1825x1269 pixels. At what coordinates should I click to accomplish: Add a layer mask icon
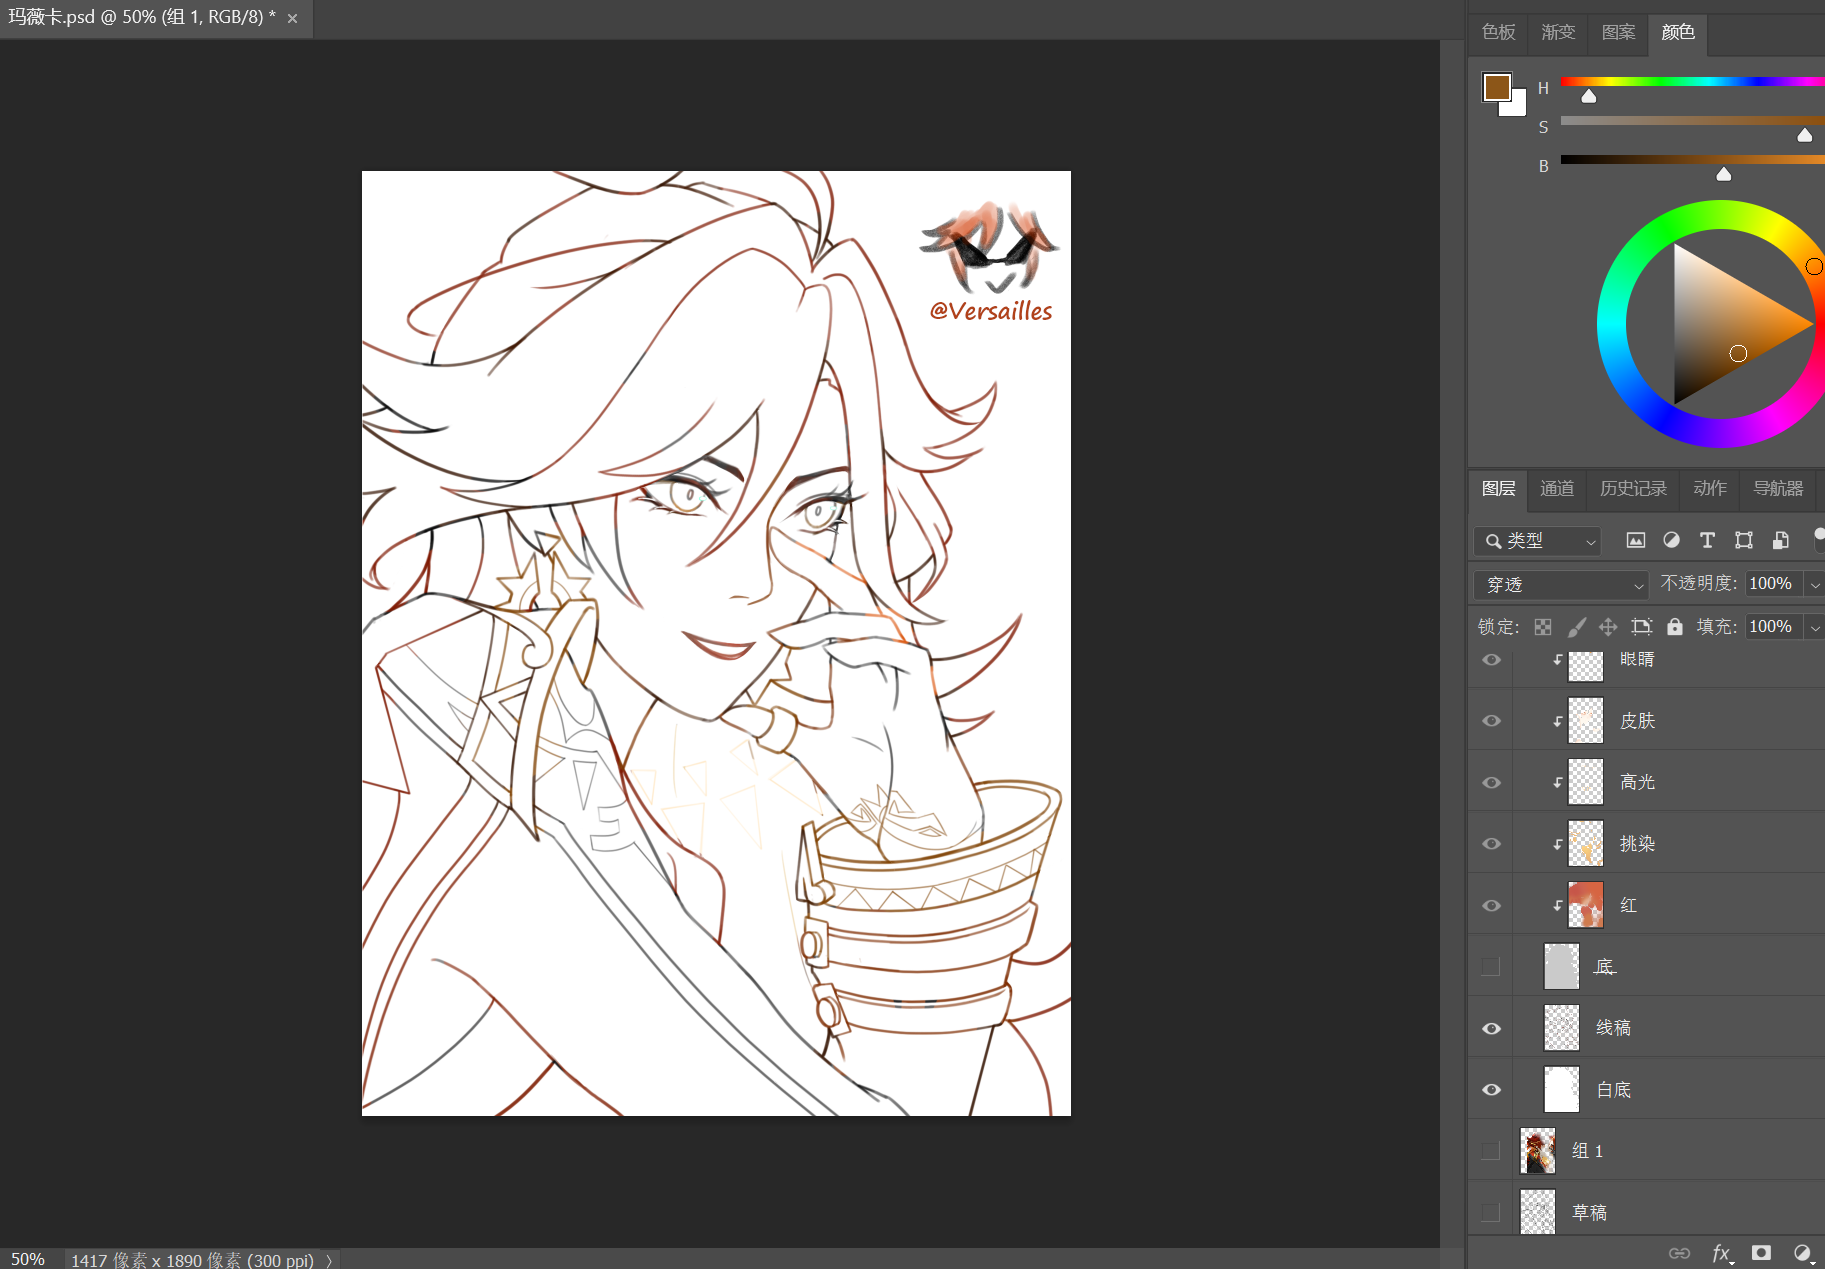1762,1253
